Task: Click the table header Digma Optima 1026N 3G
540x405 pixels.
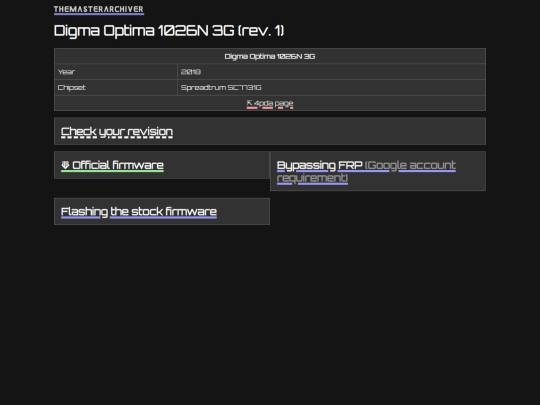Action: point(270,56)
